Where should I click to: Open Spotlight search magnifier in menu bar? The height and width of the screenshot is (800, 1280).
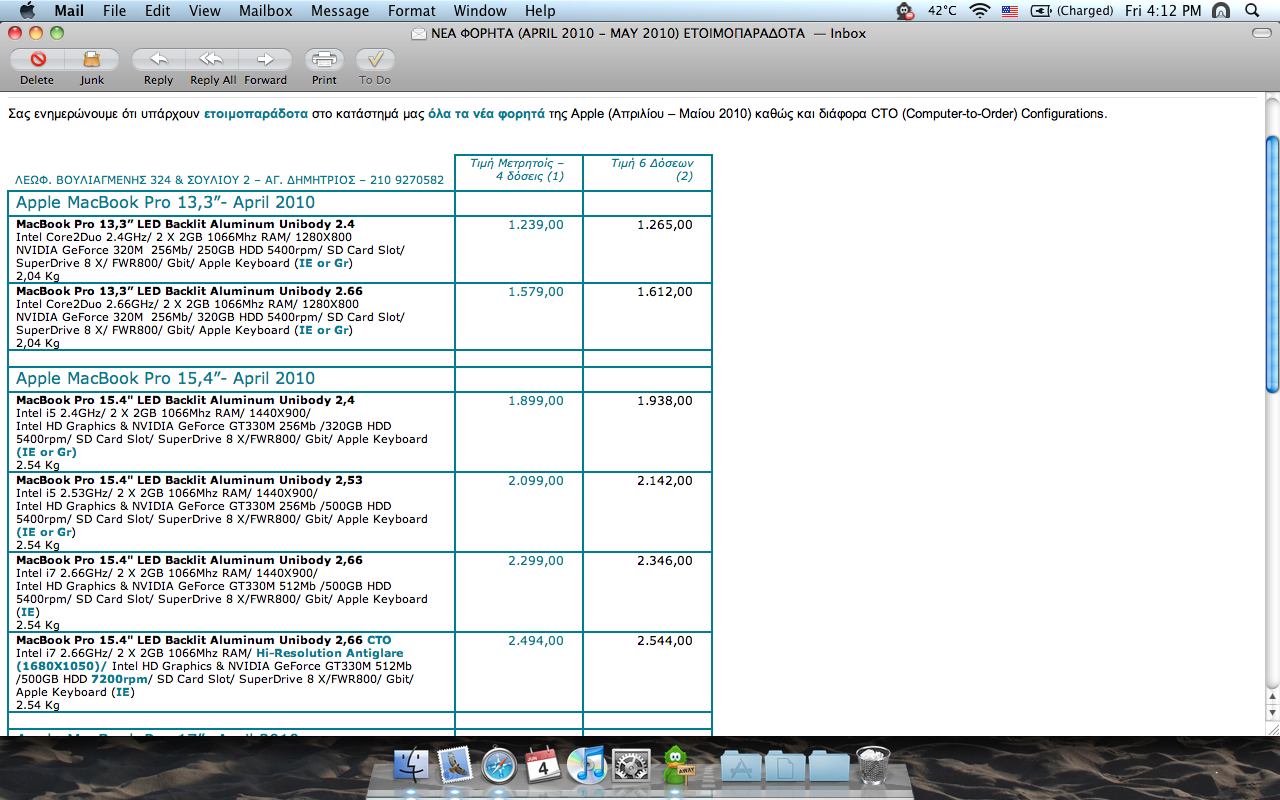pyautogui.click(x=1252, y=10)
